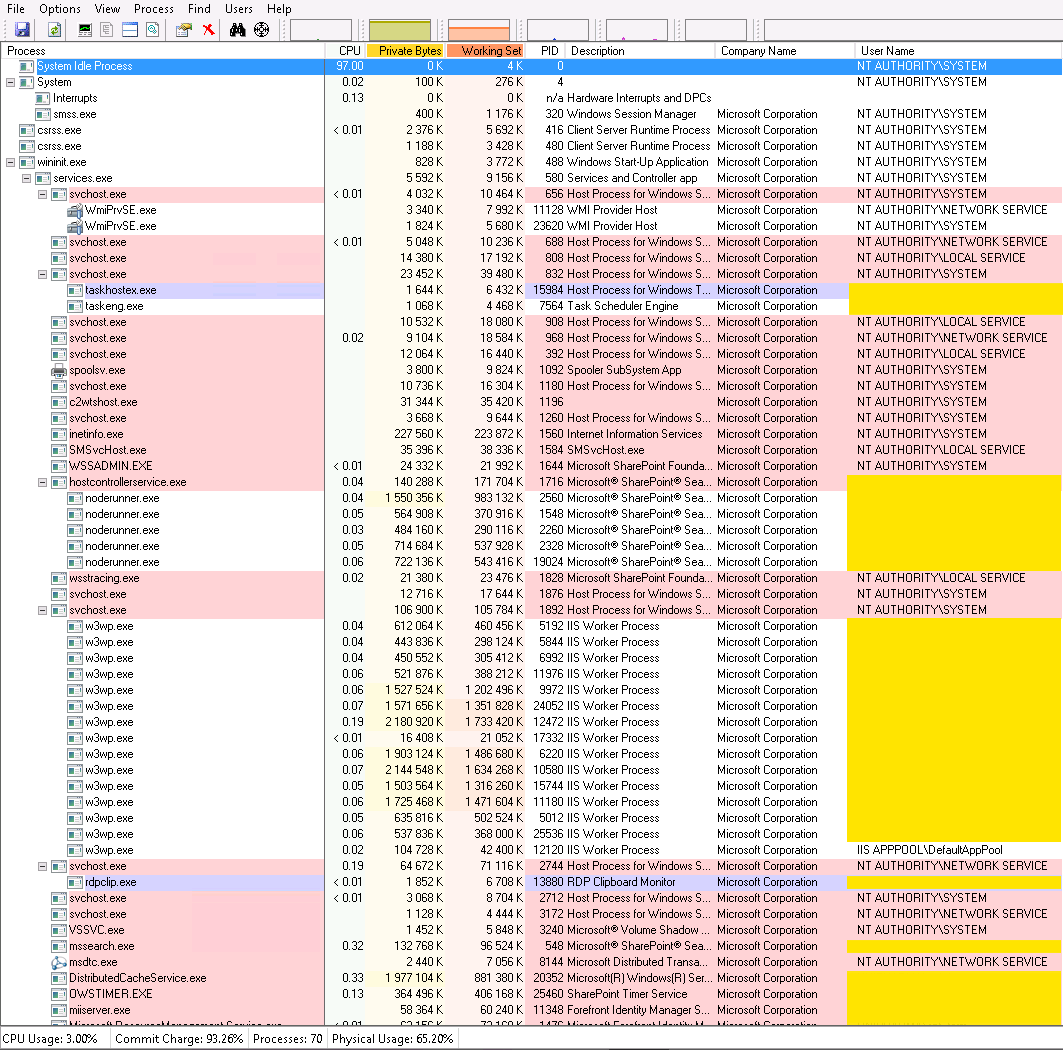
Task: Click the VSSVC.exe process icon
Action: tap(59, 930)
